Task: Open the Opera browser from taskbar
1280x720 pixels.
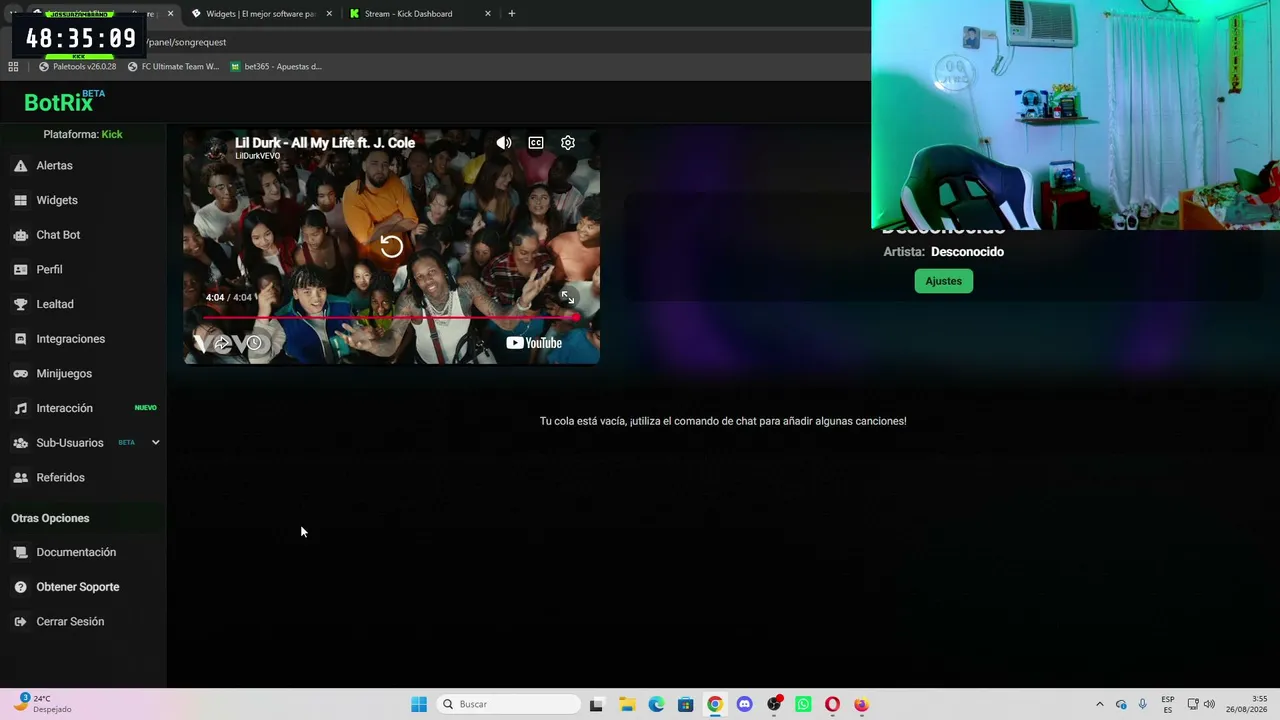Action: 832,704
